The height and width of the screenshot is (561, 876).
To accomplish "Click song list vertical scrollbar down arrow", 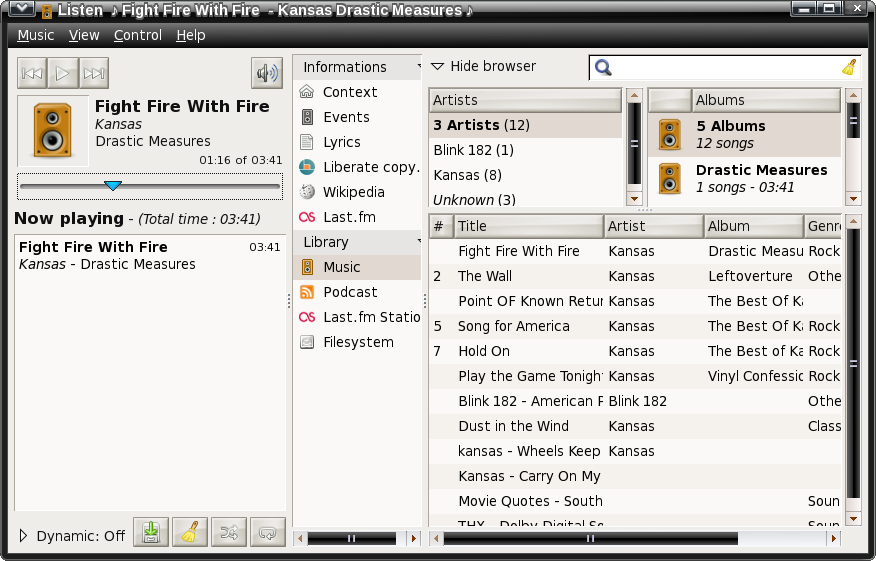I will coord(853,519).
